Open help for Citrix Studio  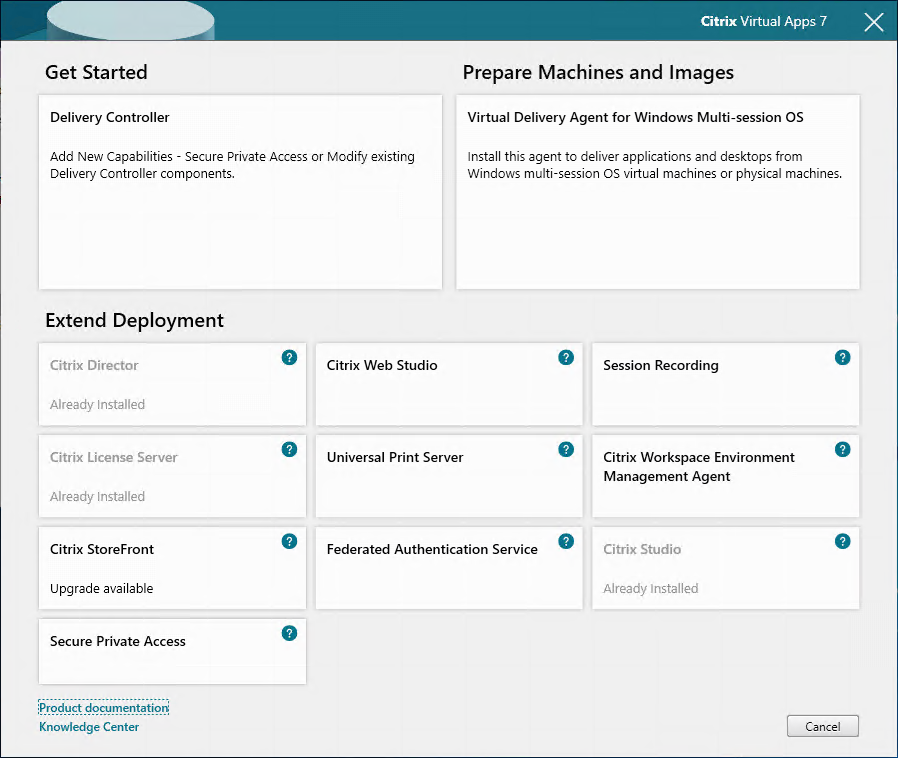[x=842, y=541]
